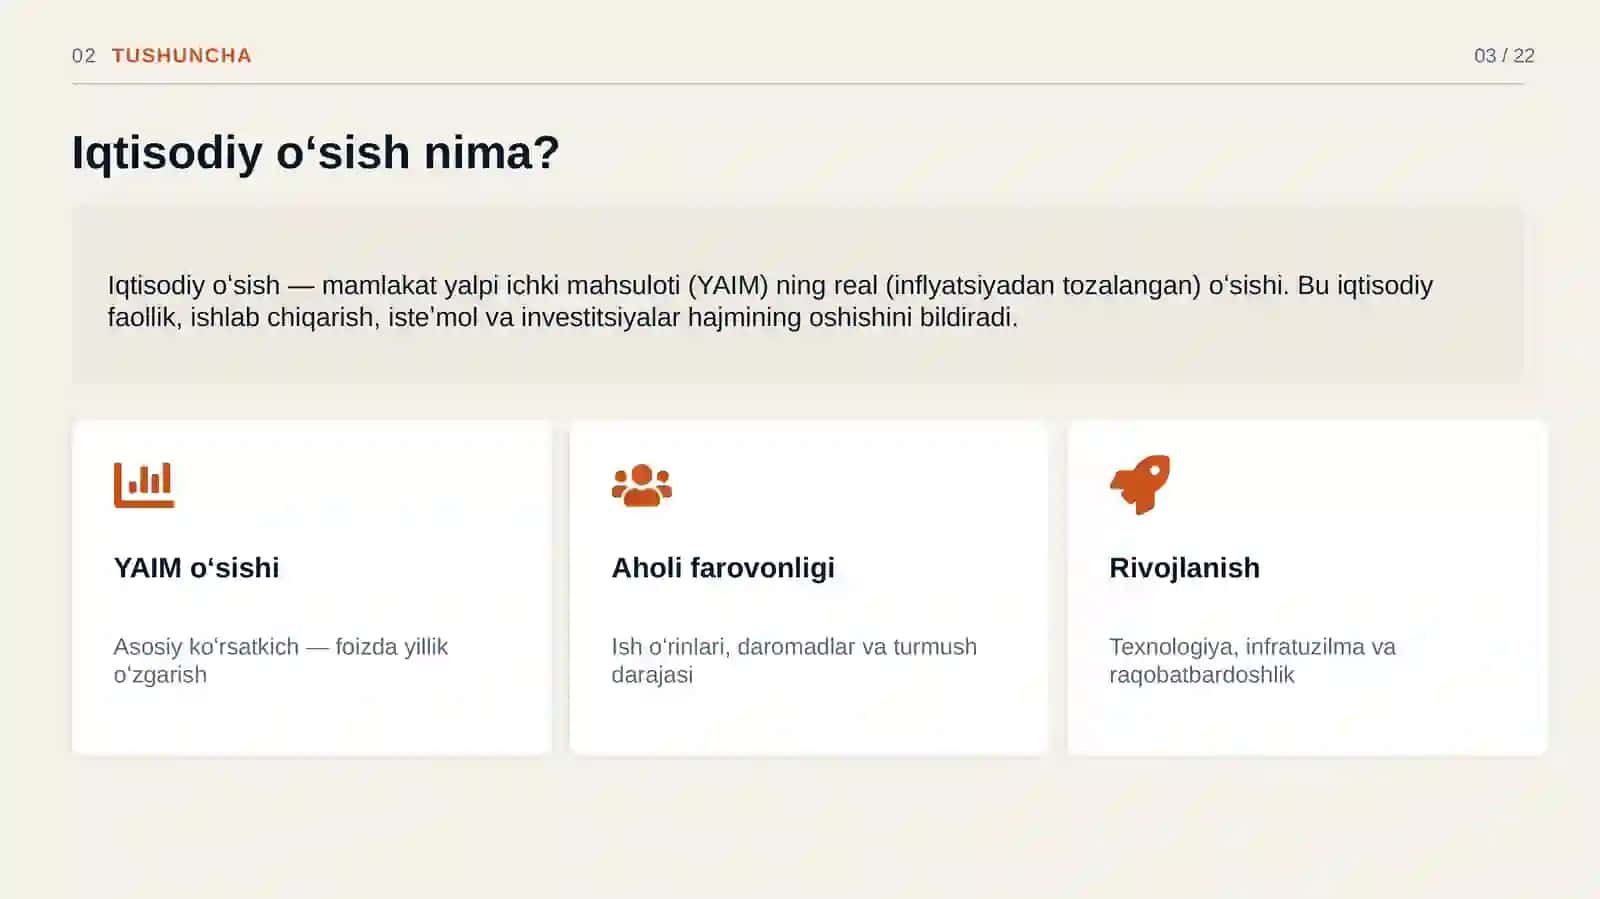
Task: Click the bar chart icon above YAIM o‘sishi
Action: click(x=144, y=485)
